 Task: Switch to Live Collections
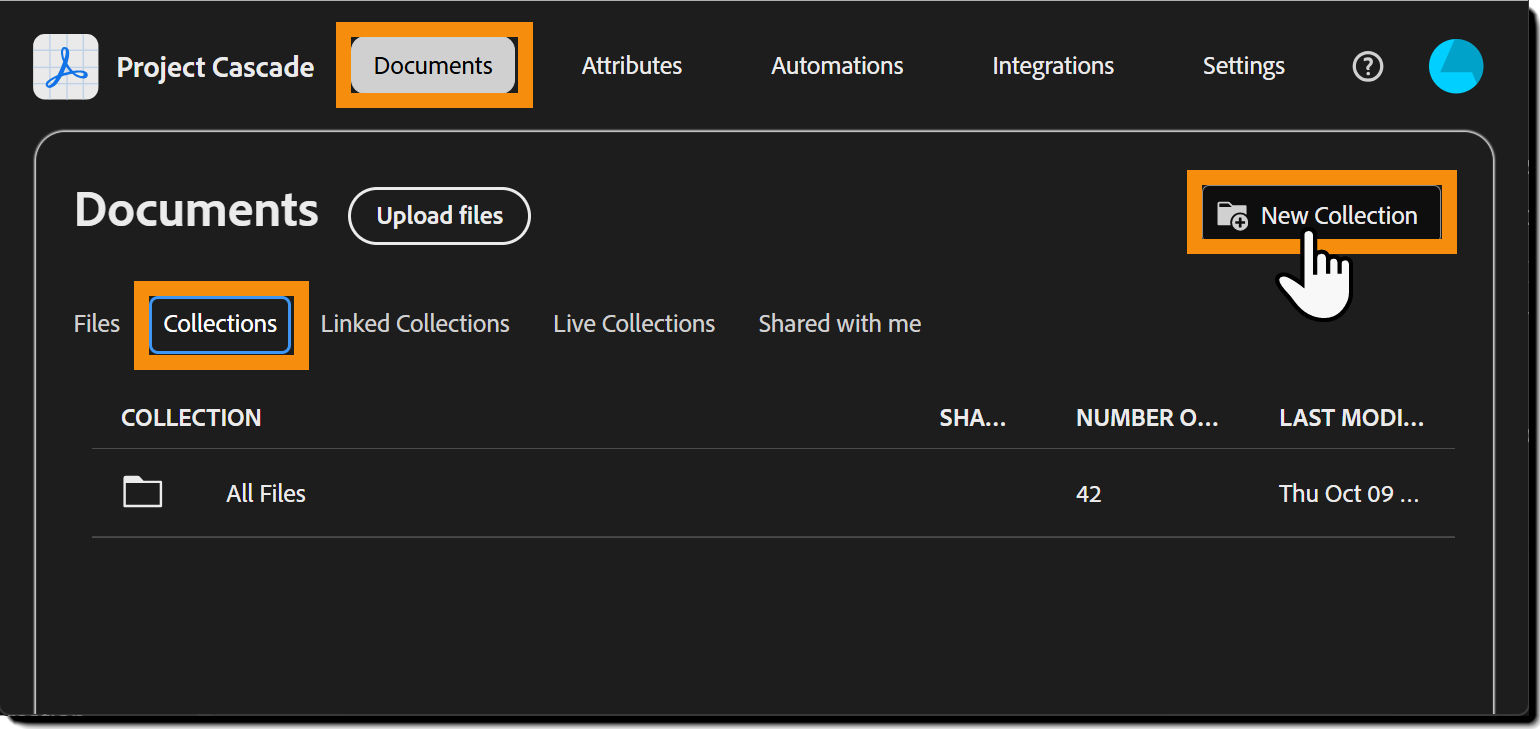pos(634,323)
